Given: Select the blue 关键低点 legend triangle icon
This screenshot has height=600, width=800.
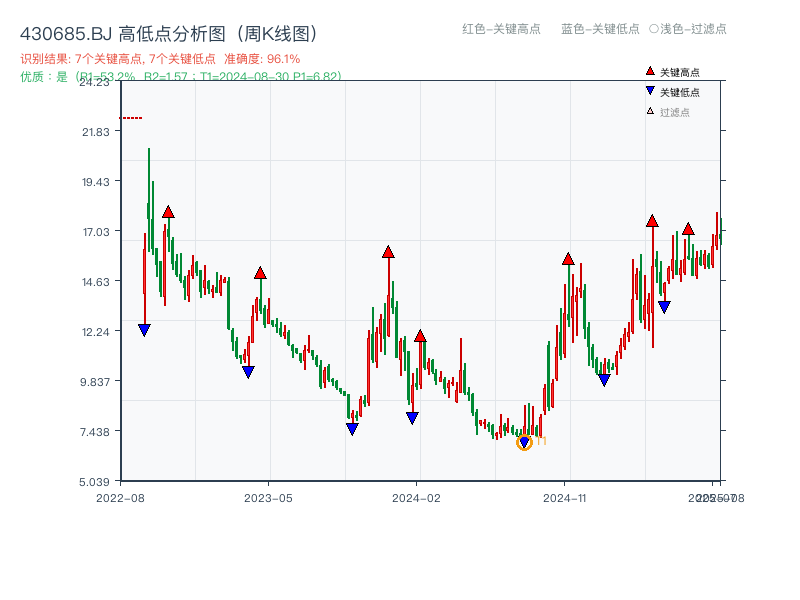Looking at the screenshot, I should point(650,92).
